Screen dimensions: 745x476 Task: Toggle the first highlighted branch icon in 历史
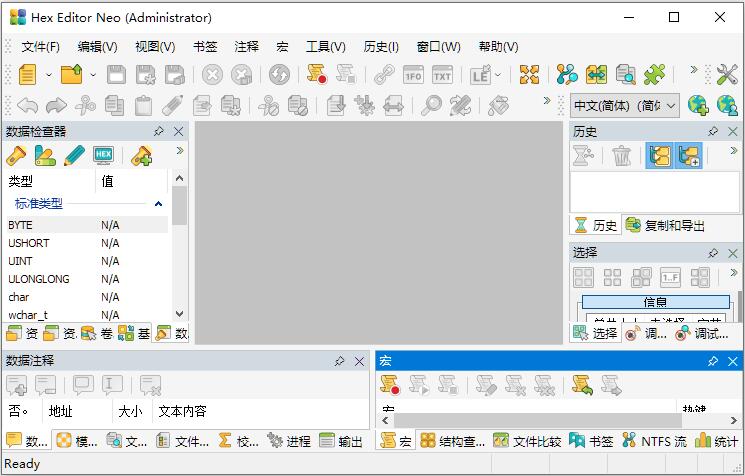[659, 155]
